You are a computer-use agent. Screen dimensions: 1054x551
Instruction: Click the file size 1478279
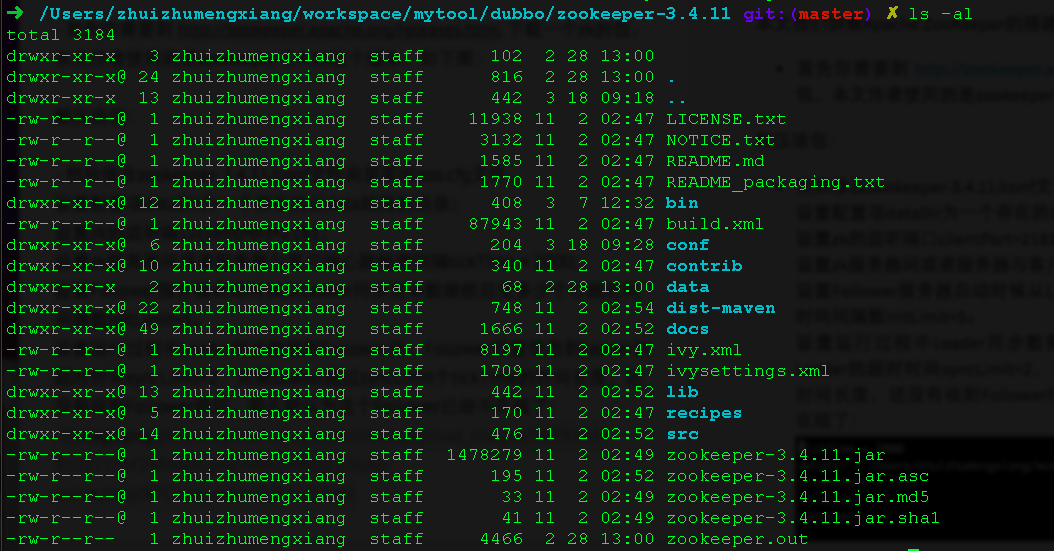coord(484,455)
